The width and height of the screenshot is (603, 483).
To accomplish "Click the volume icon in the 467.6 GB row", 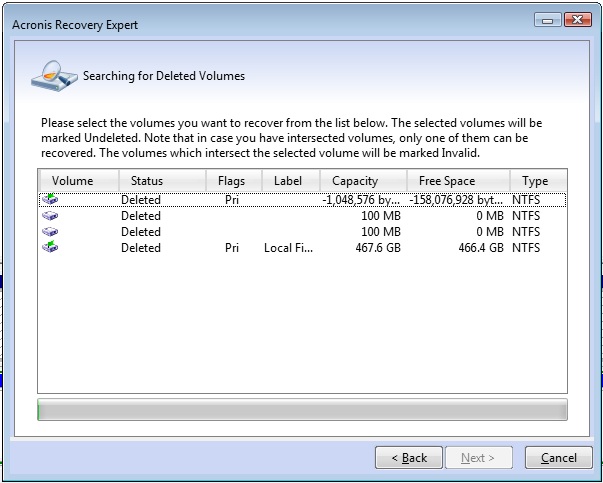I will (x=50, y=246).
